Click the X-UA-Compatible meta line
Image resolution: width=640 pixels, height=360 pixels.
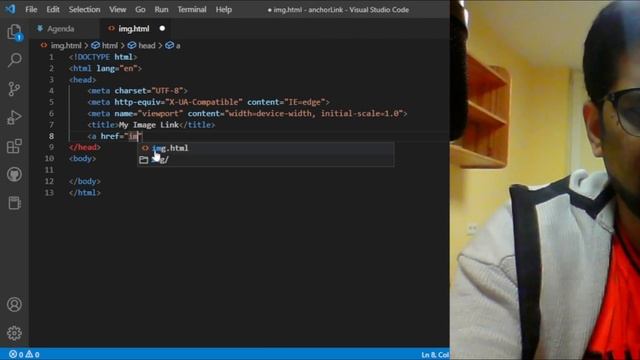pyautogui.click(x=208, y=102)
